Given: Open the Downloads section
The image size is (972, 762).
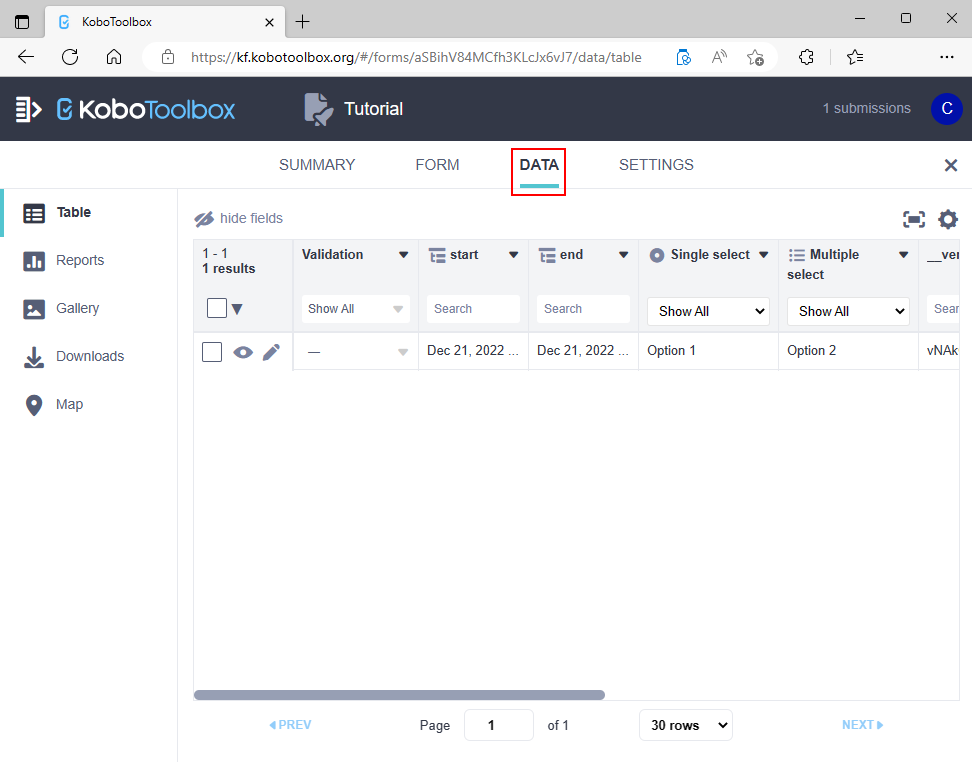Looking at the screenshot, I should tap(89, 357).
